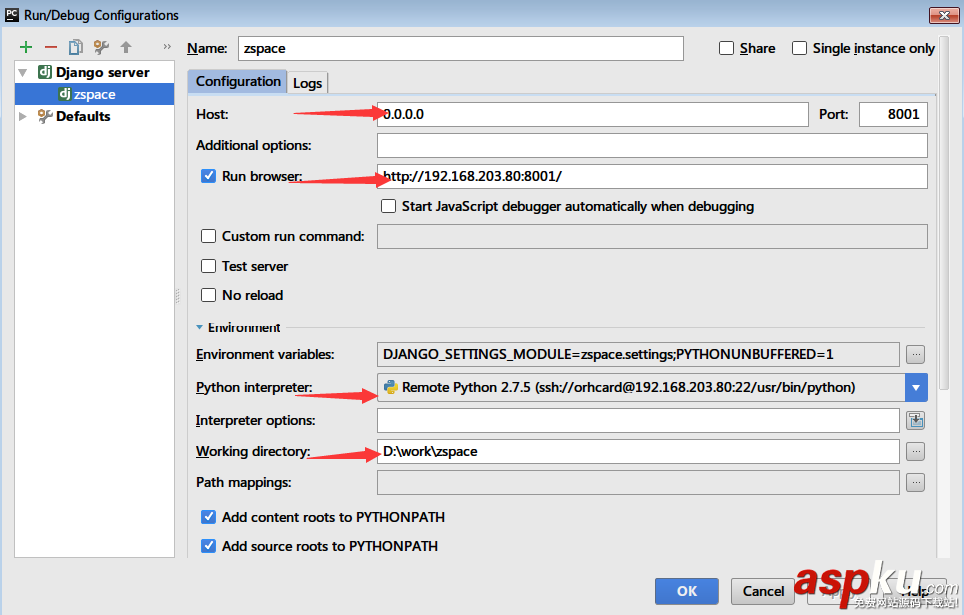964x615 pixels.
Task: Expand the Defaults tree node
Action: (x=24, y=116)
